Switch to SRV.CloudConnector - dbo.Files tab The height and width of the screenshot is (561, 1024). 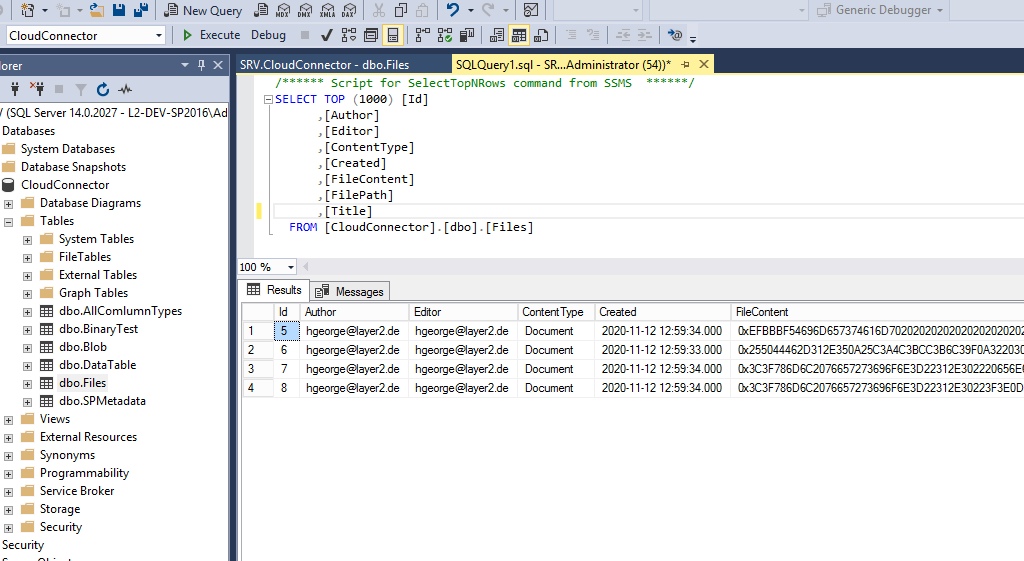point(324,64)
